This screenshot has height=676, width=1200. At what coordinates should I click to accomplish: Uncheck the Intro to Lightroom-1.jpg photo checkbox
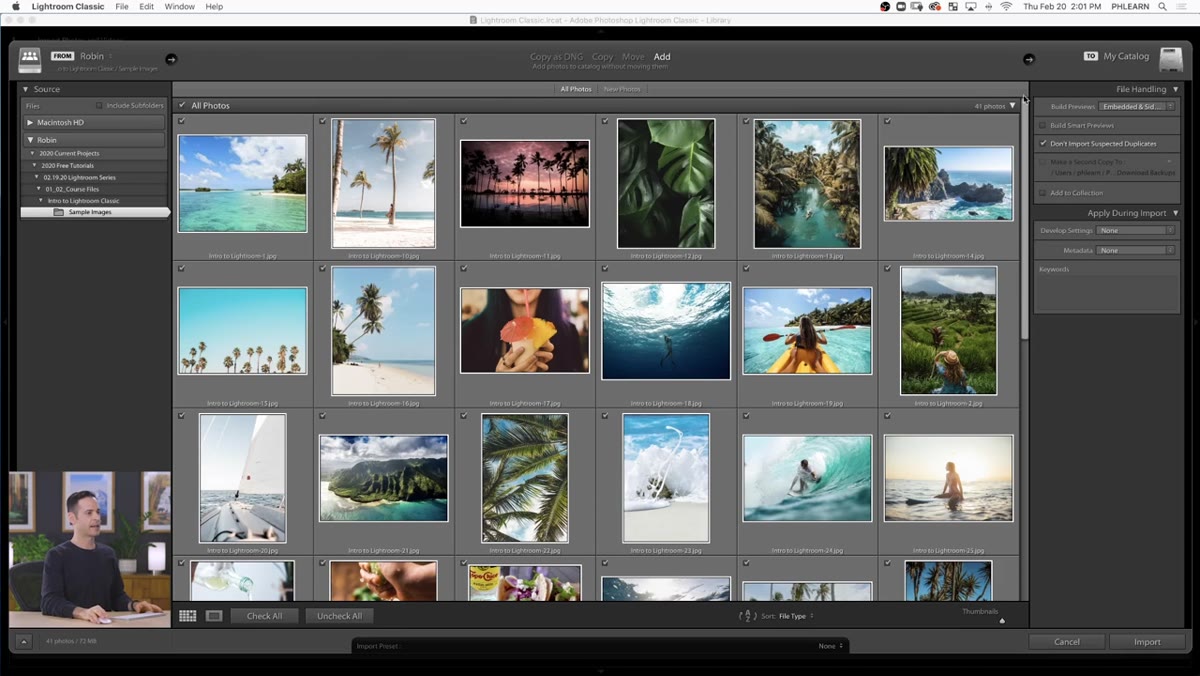click(x=181, y=121)
